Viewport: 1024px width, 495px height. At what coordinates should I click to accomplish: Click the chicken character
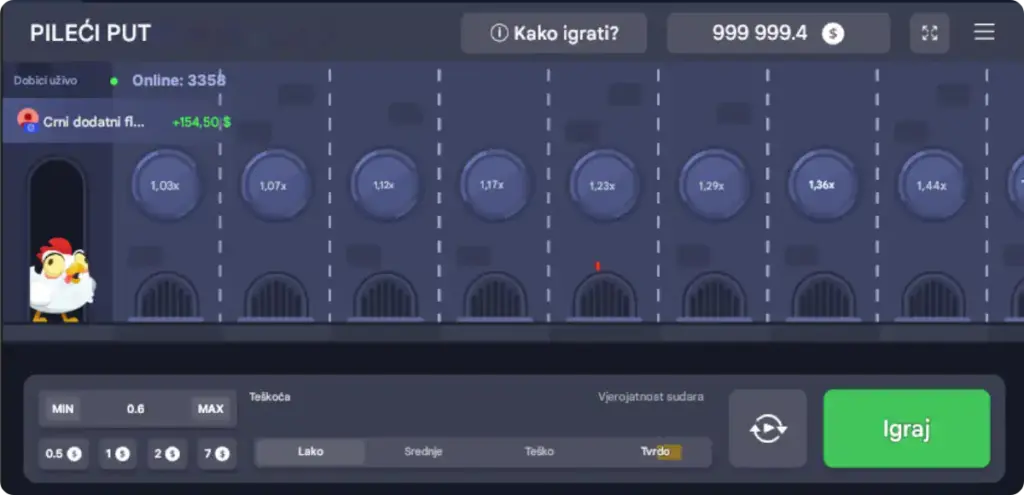61,280
